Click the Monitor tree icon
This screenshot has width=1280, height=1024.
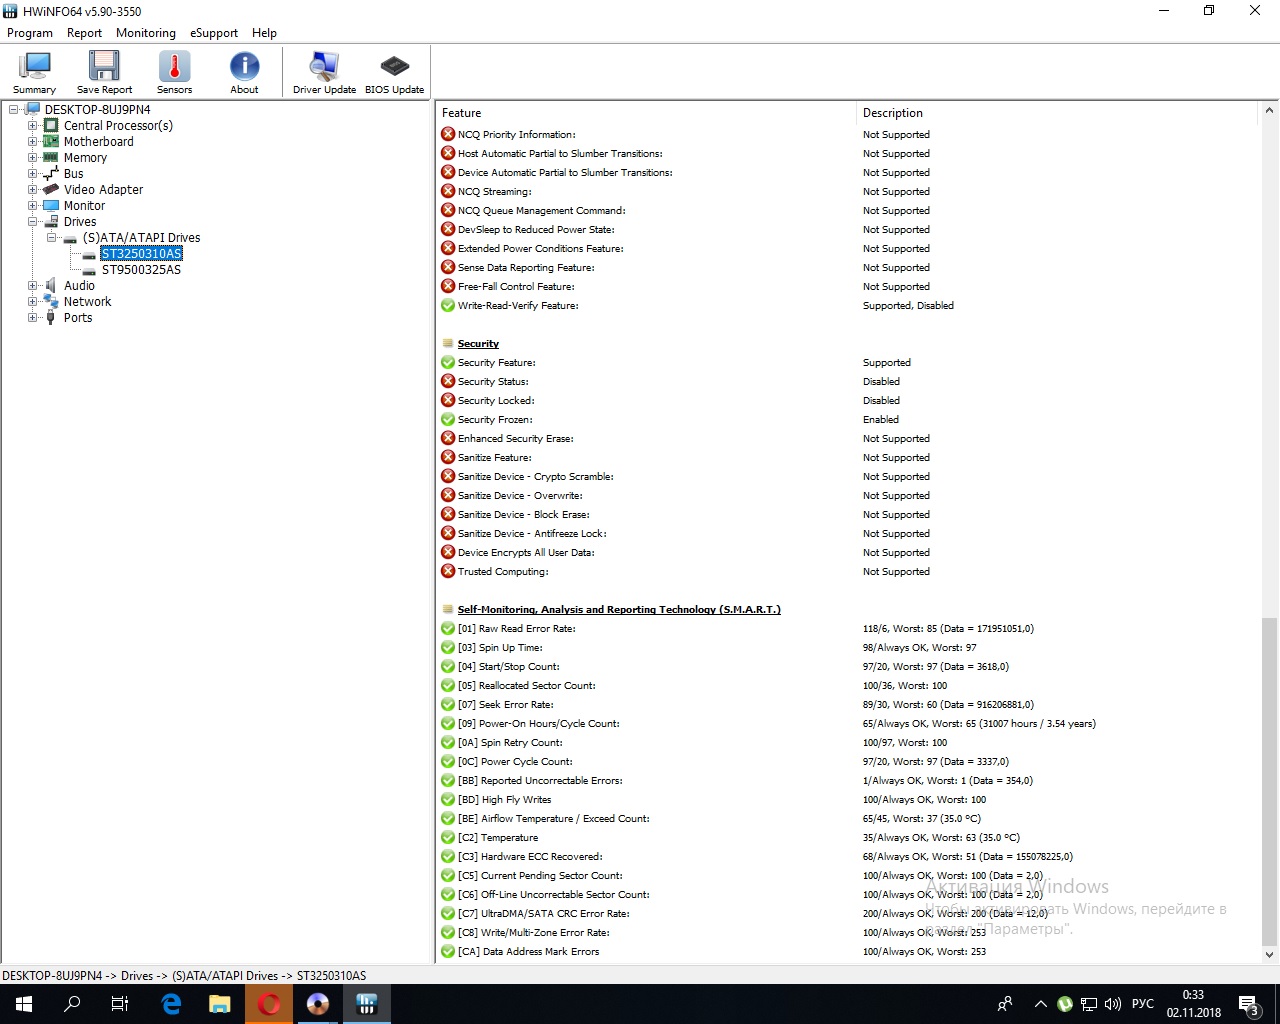51,206
